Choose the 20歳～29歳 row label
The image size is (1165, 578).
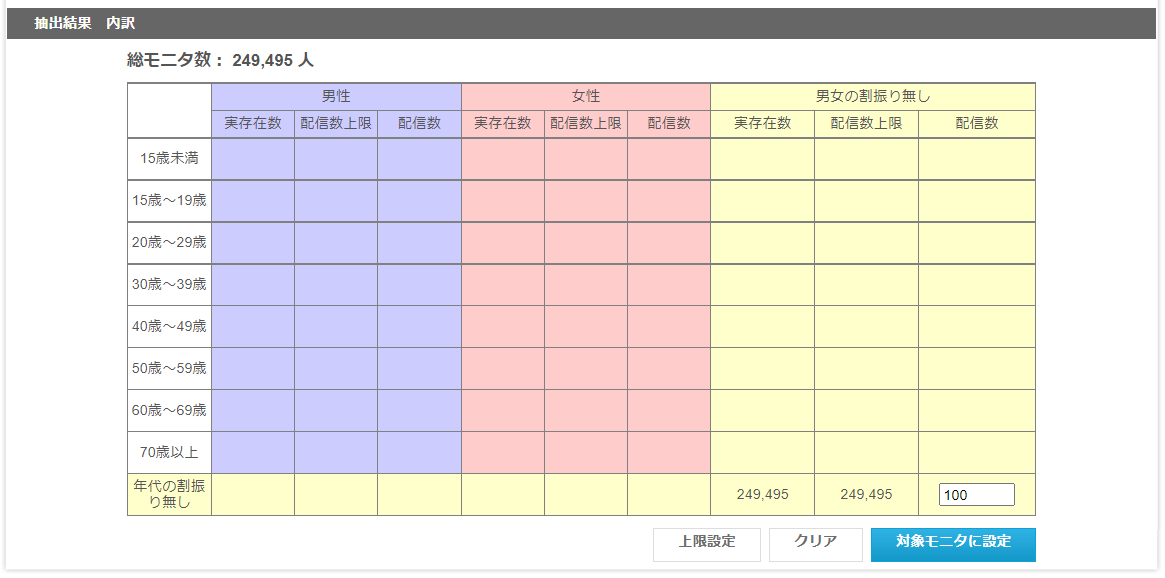click(x=169, y=243)
